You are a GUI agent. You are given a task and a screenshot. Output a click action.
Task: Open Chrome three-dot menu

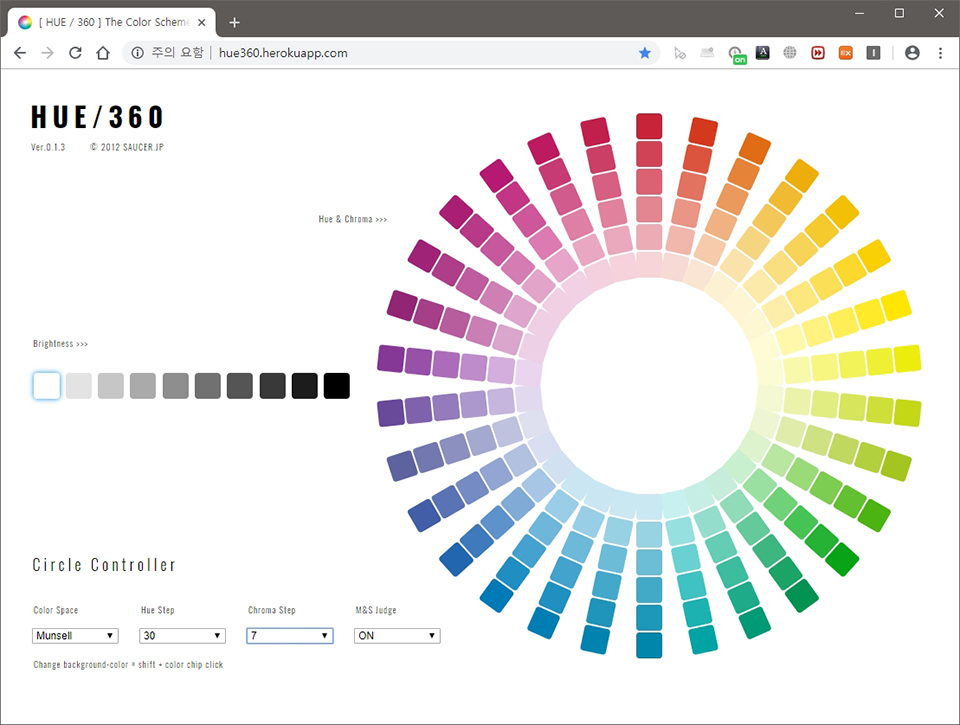(x=940, y=53)
